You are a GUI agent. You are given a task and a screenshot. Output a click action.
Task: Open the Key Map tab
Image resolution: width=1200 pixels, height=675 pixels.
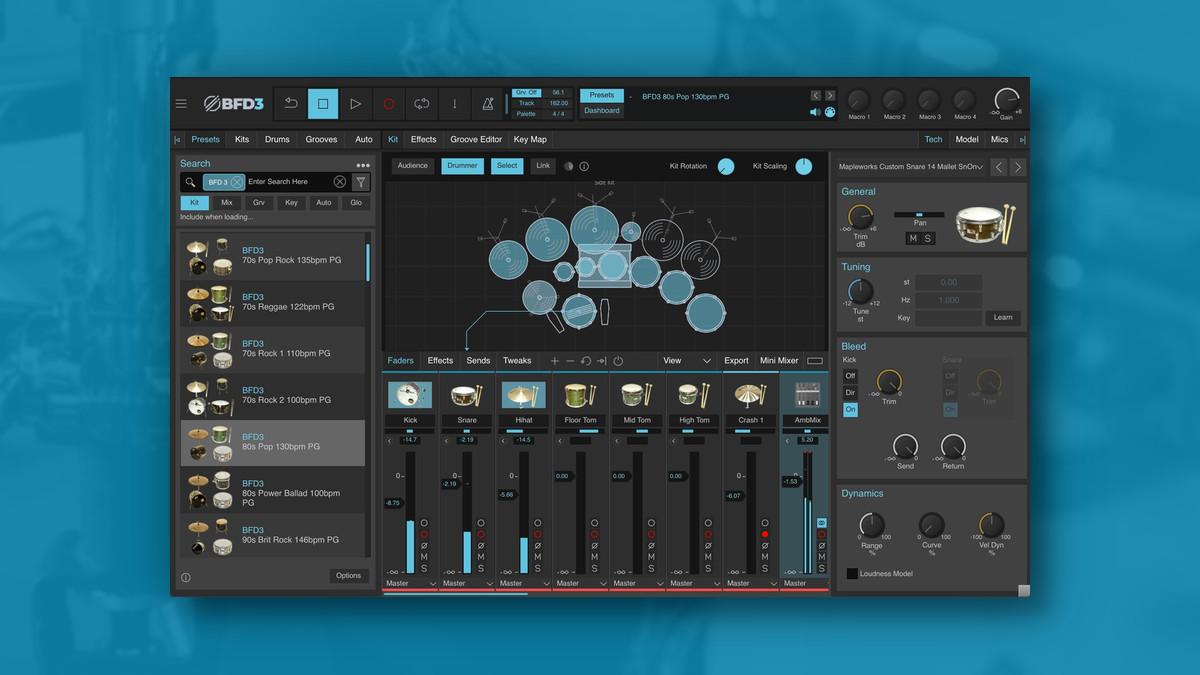[530, 140]
